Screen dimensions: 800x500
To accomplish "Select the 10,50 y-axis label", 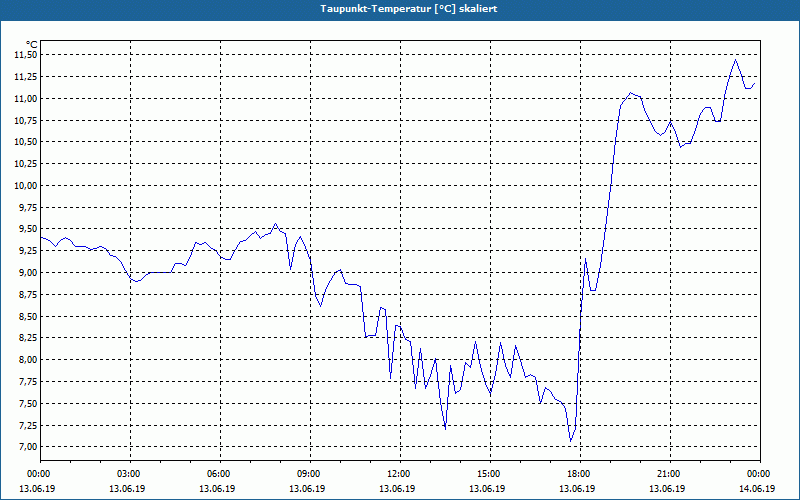I will [x=25, y=142].
